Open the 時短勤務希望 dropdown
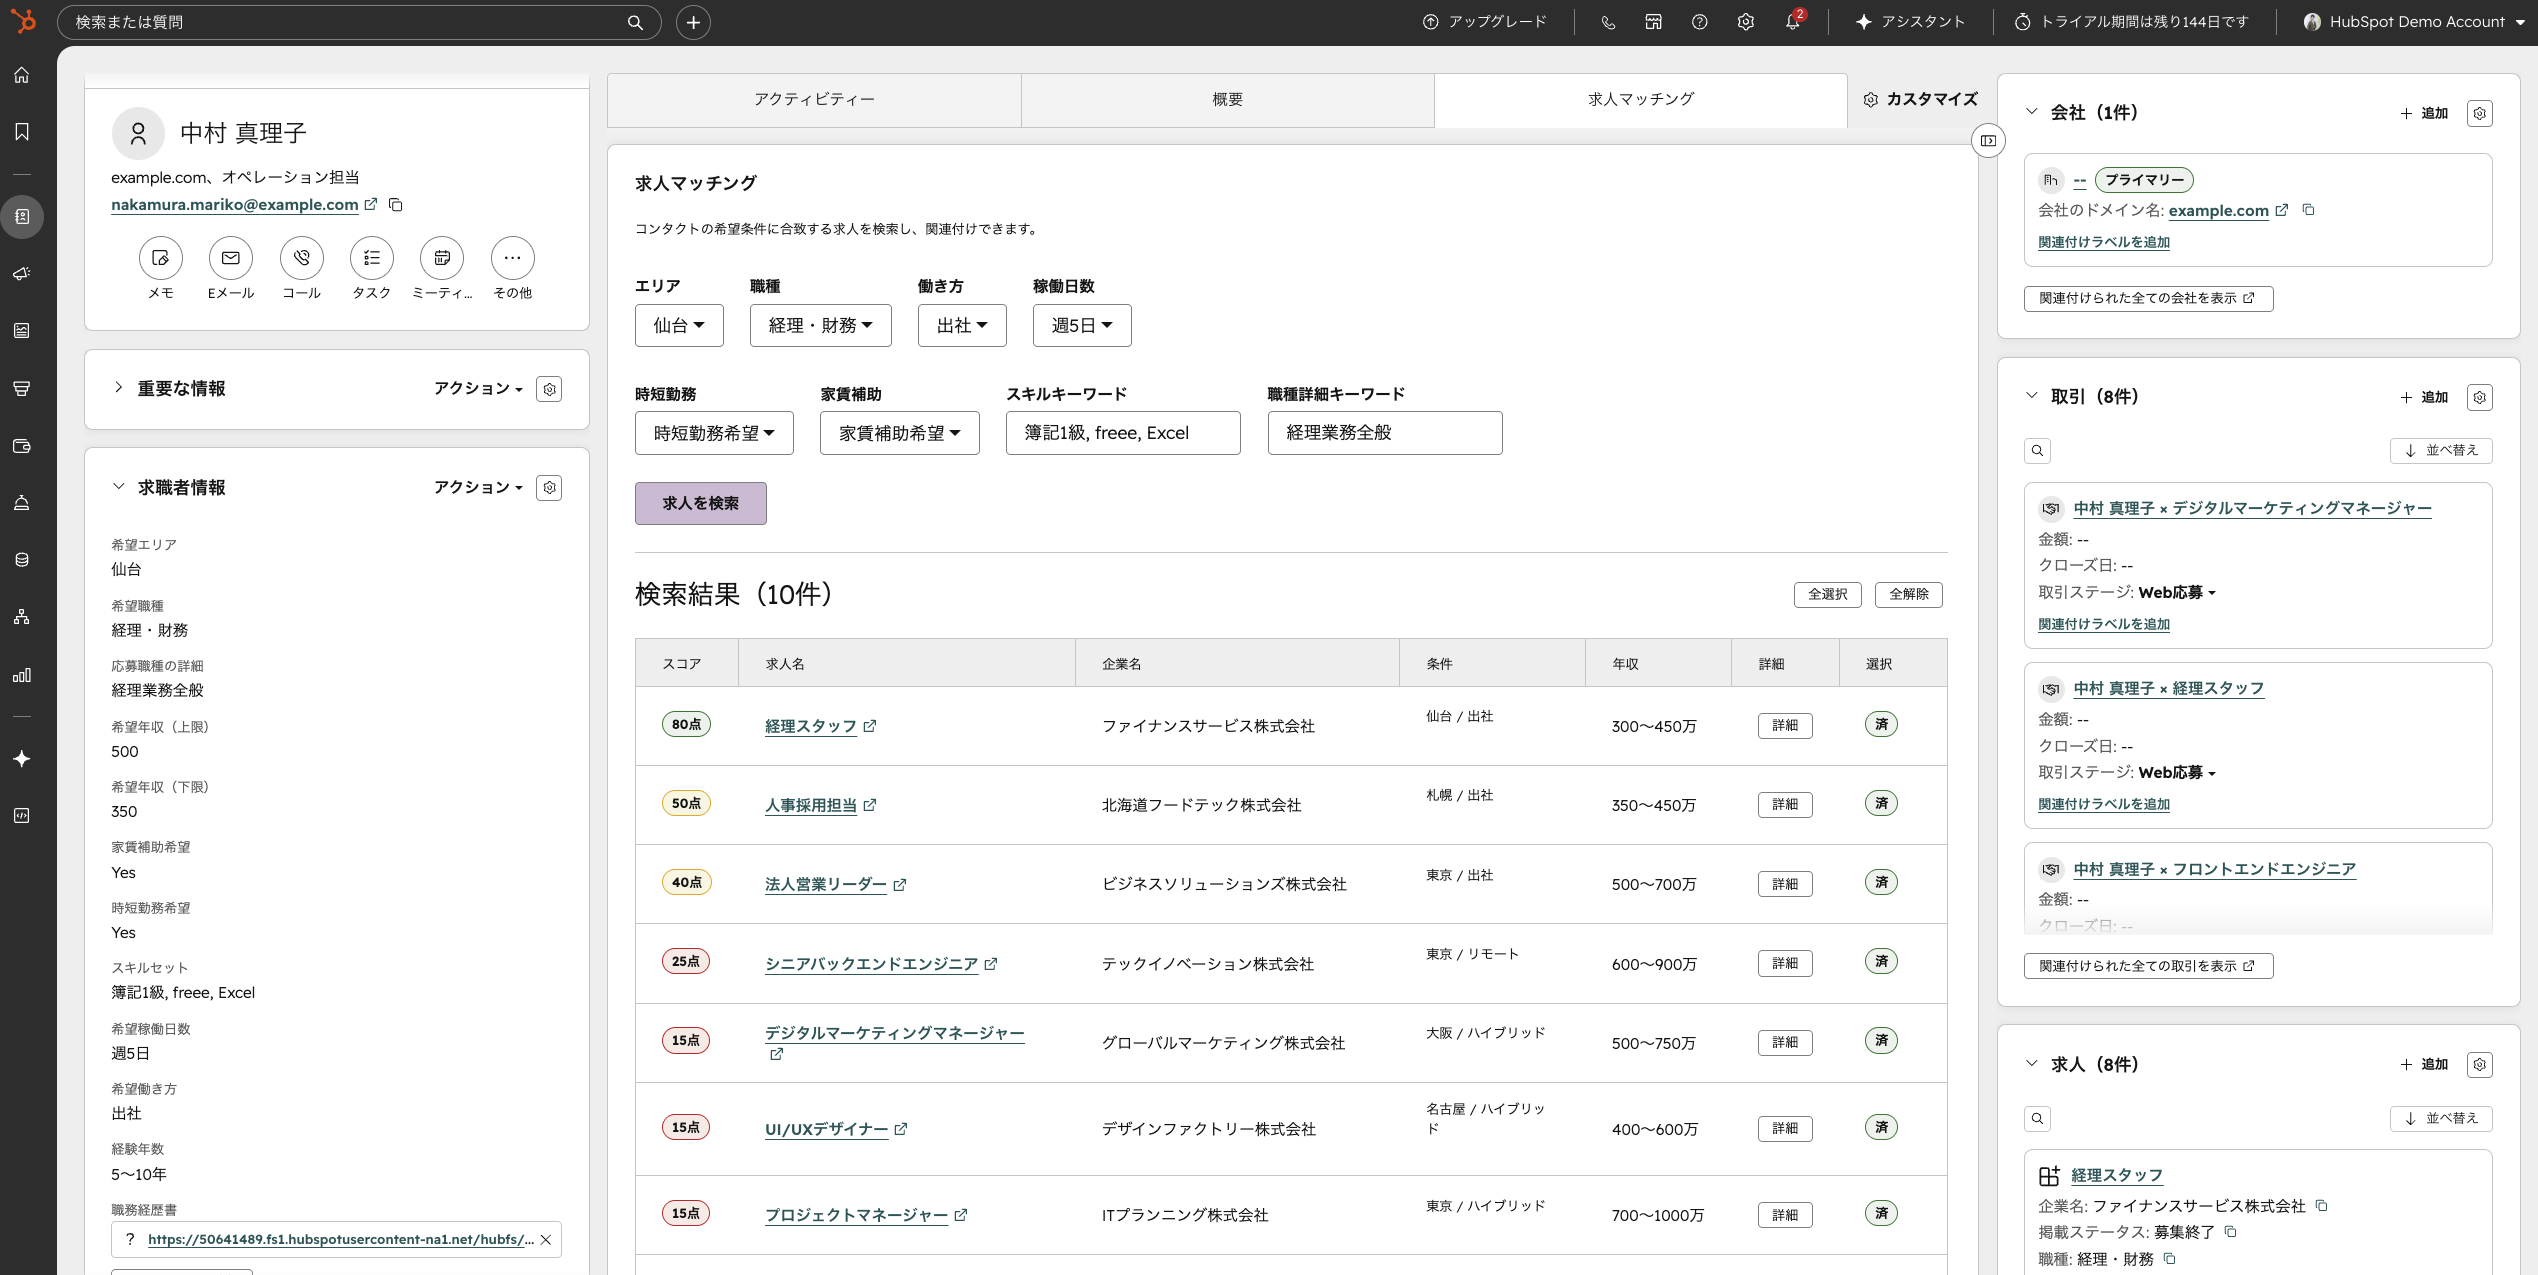Screen dimensions: 2538x1275 click(x=714, y=433)
